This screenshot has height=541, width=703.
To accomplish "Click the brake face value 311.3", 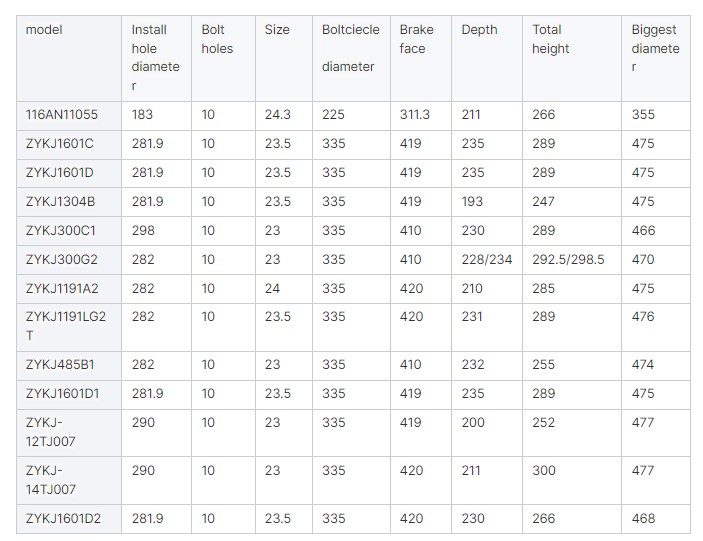I will pos(415,115).
